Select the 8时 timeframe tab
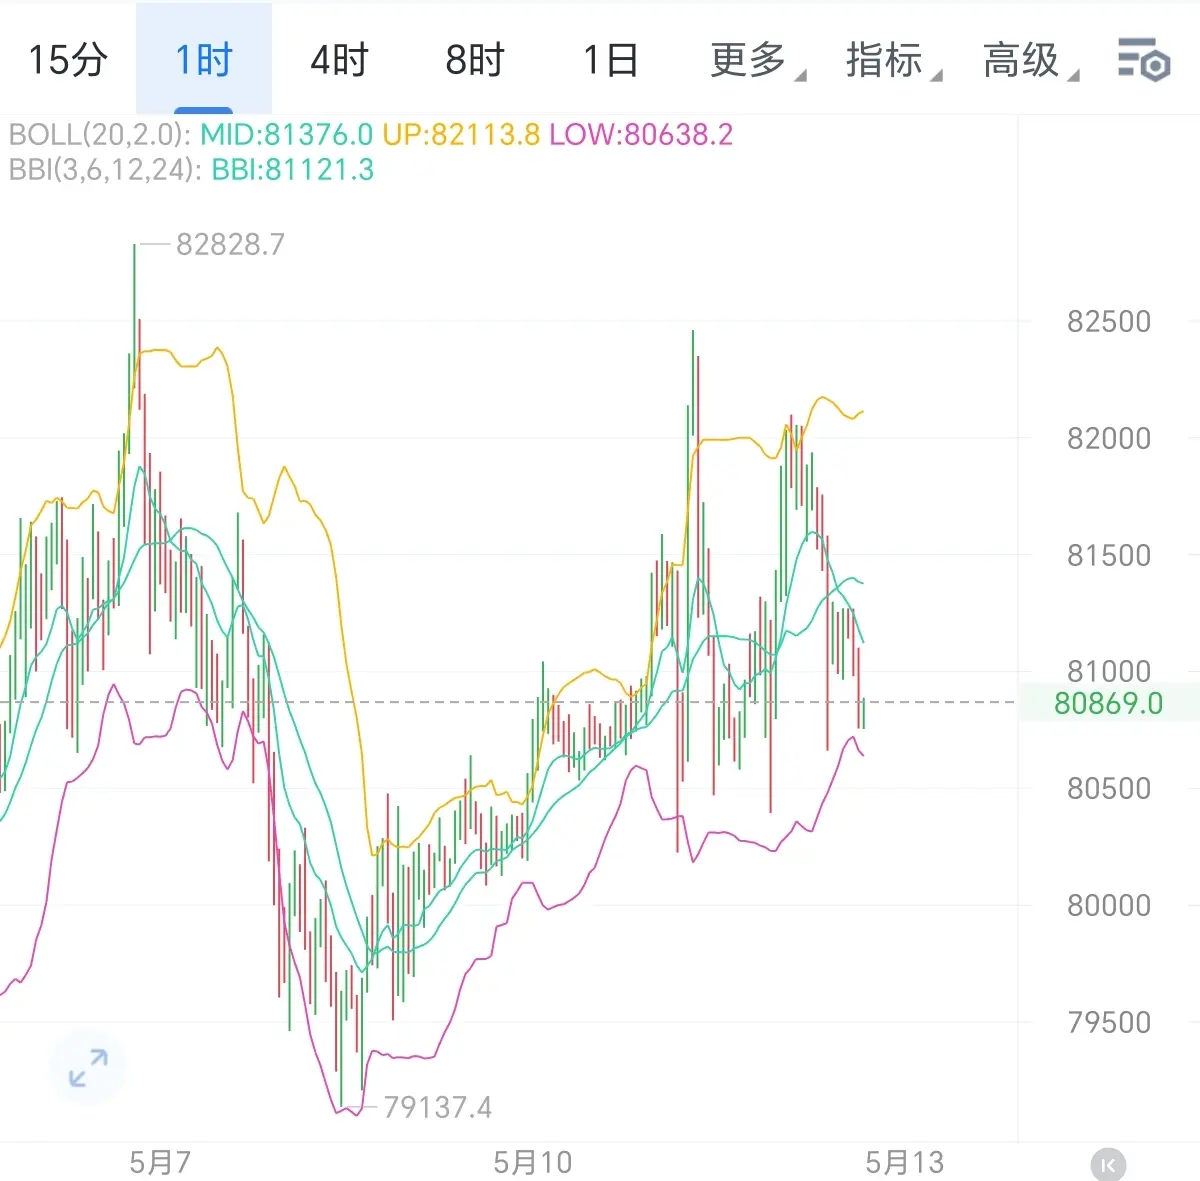1200x1181 pixels. click(475, 60)
